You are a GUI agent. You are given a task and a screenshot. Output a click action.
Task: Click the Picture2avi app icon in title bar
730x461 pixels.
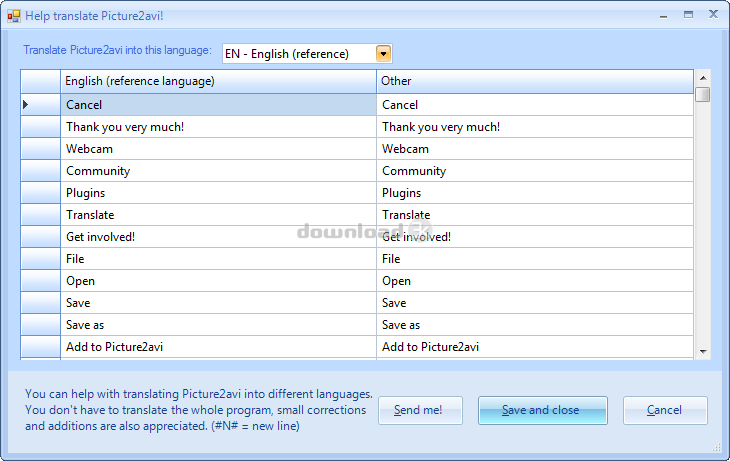(x=14, y=16)
